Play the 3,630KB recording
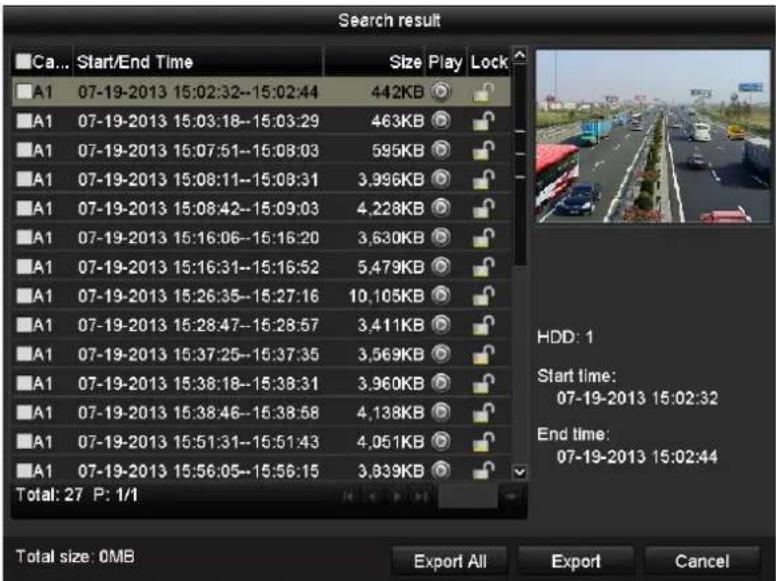Screen dimensions: 776x581 (x=440, y=238)
